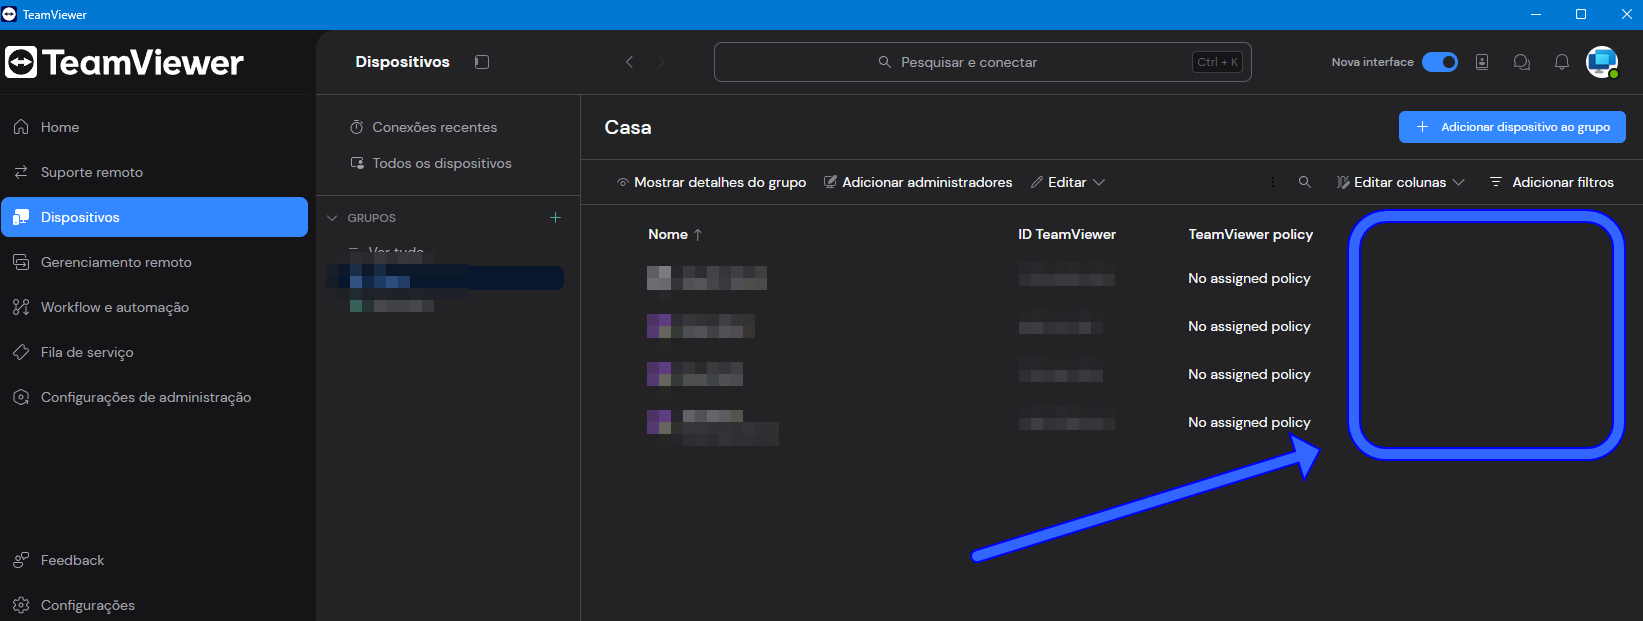Go to Workflow e automação
The width and height of the screenshot is (1643, 621).
click(115, 307)
